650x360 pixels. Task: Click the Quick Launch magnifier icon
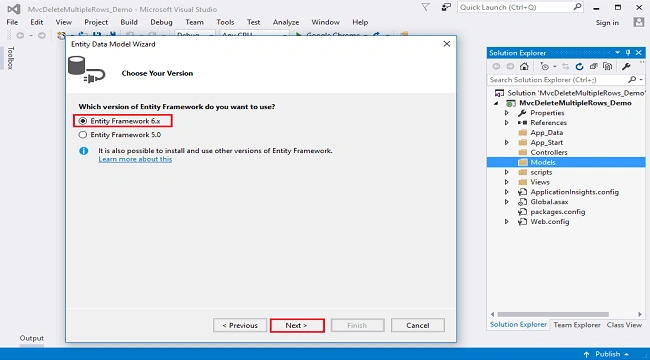pos(577,7)
